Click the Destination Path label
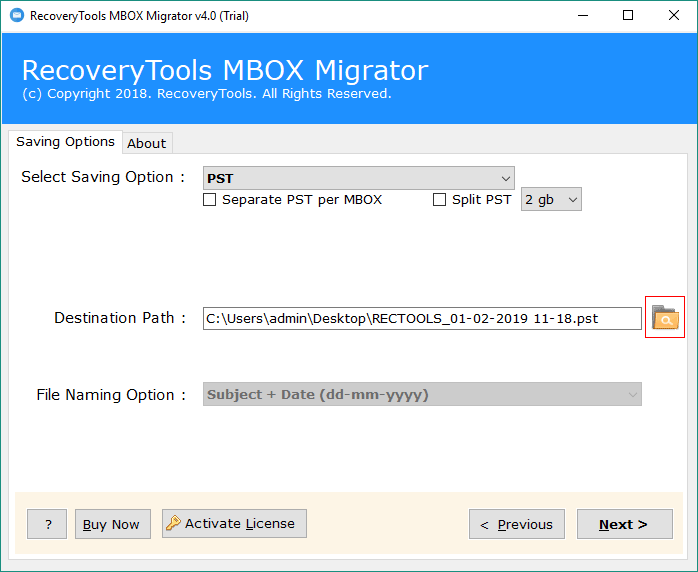 [120, 318]
